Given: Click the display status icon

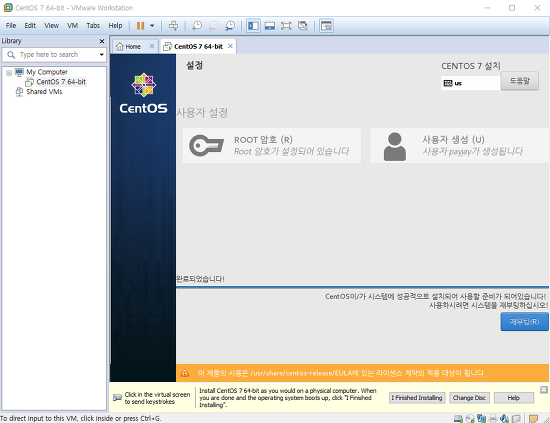Looking at the screenshot, I should 516,418.
